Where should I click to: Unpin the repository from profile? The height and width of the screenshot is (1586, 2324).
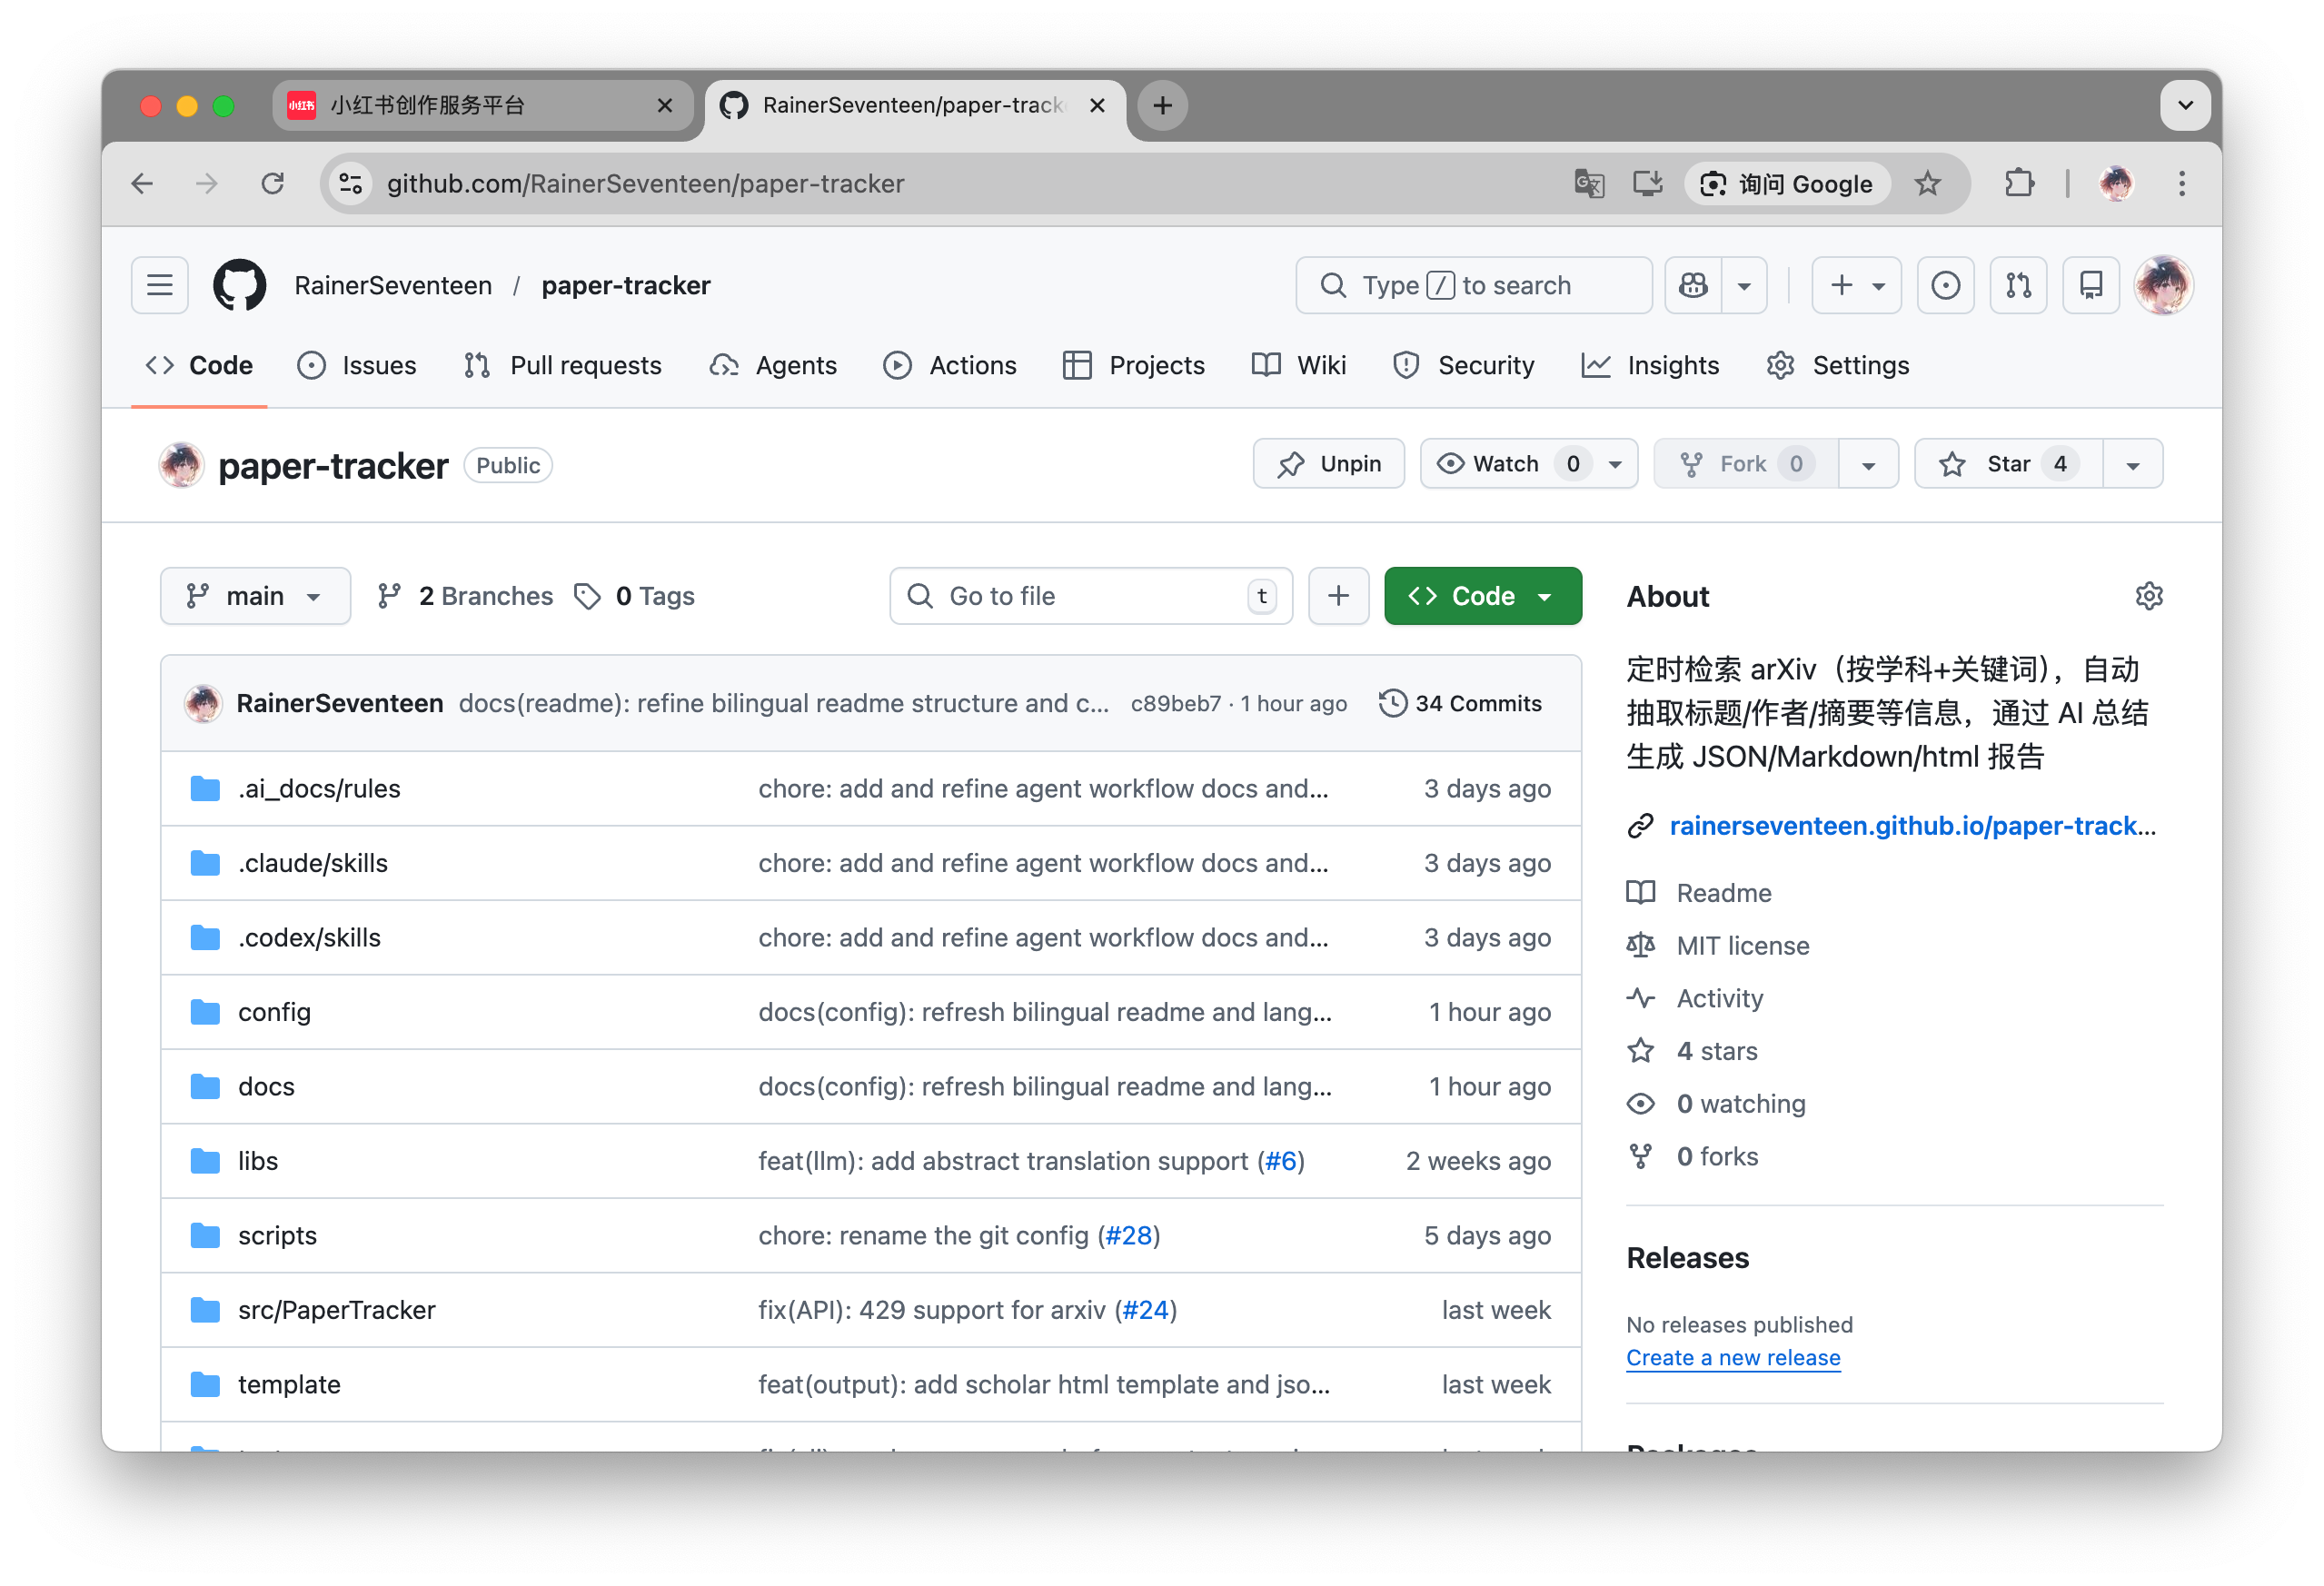(1329, 464)
